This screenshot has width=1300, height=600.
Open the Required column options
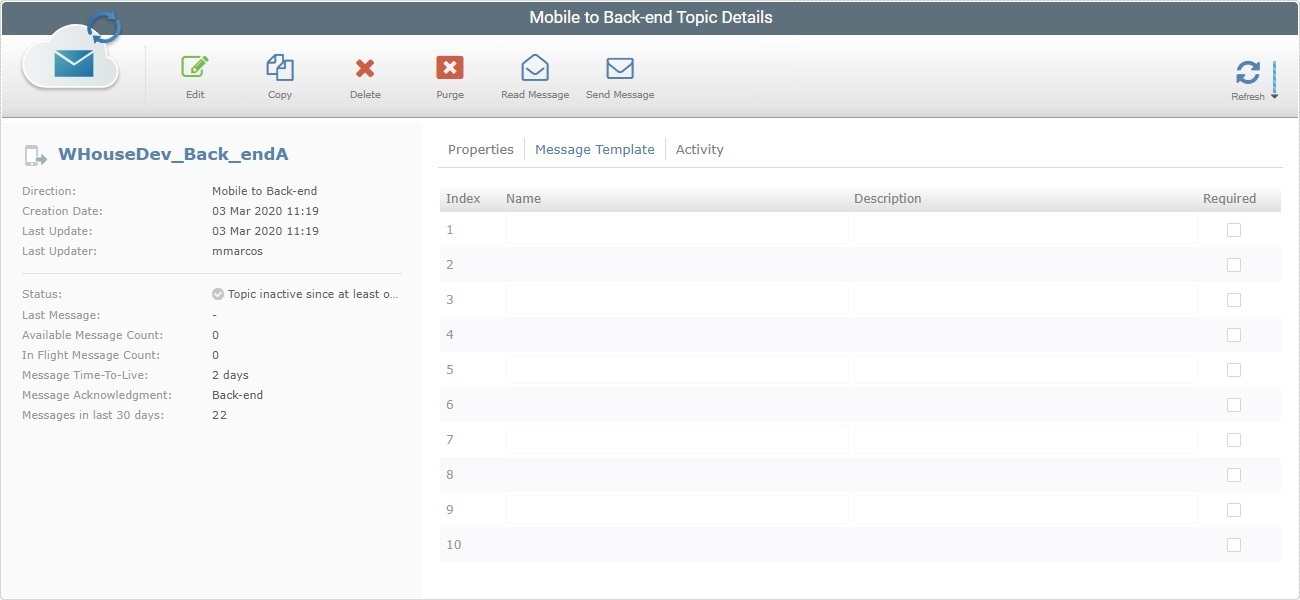pos(1228,198)
